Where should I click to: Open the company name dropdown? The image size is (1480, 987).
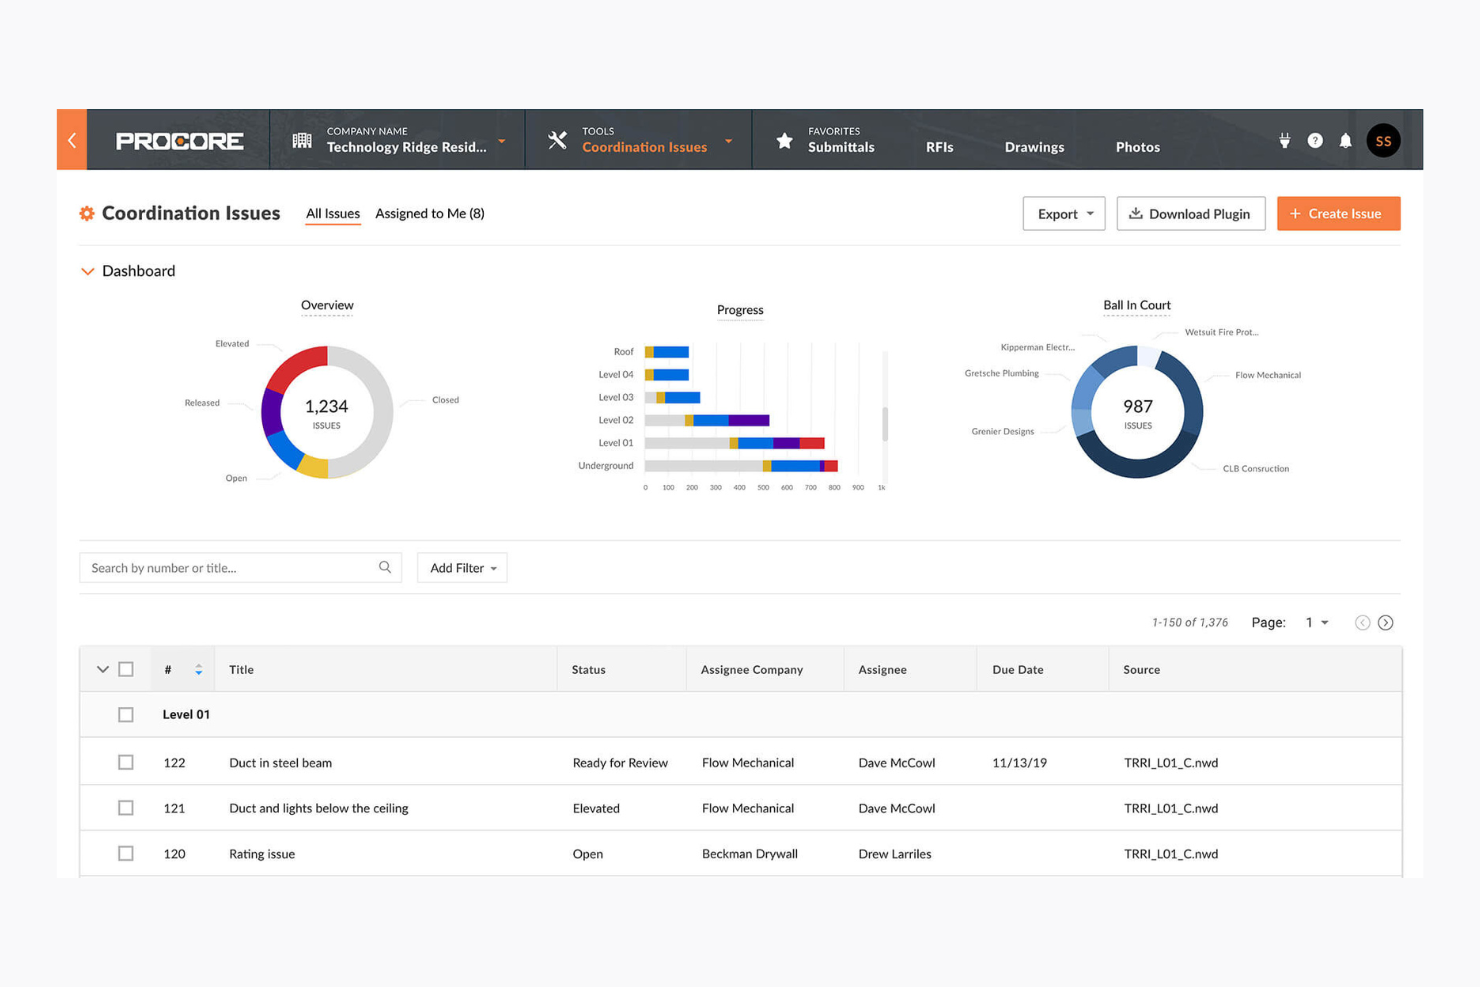(x=501, y=141)
